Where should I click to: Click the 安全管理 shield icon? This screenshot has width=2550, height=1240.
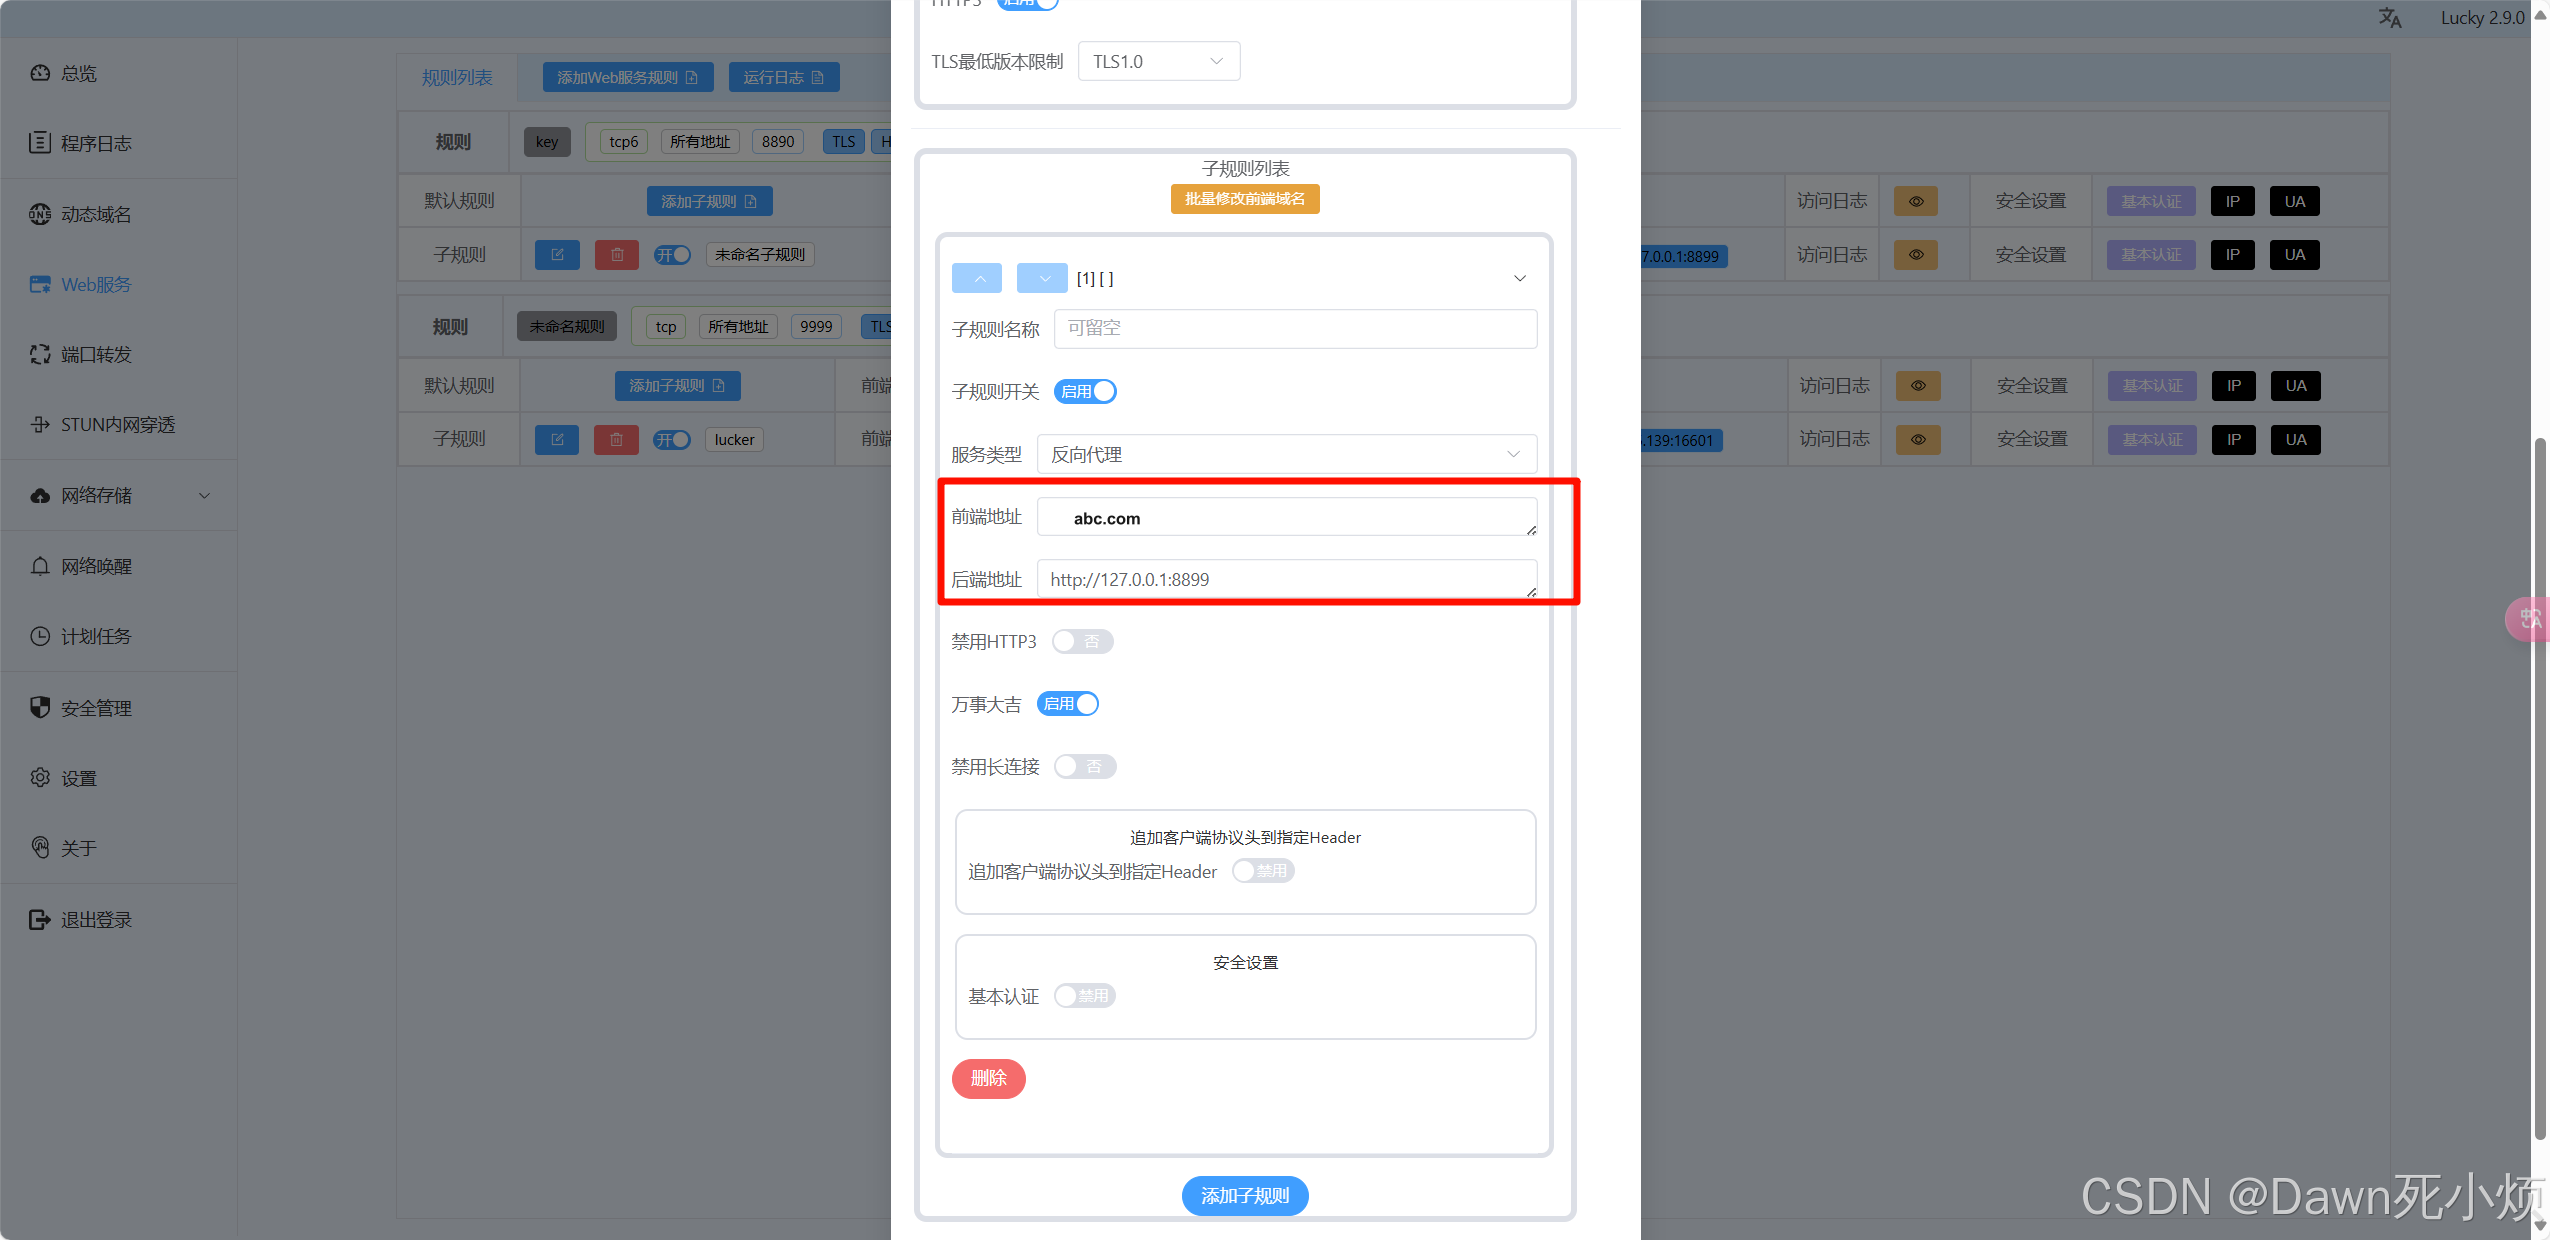40,707
